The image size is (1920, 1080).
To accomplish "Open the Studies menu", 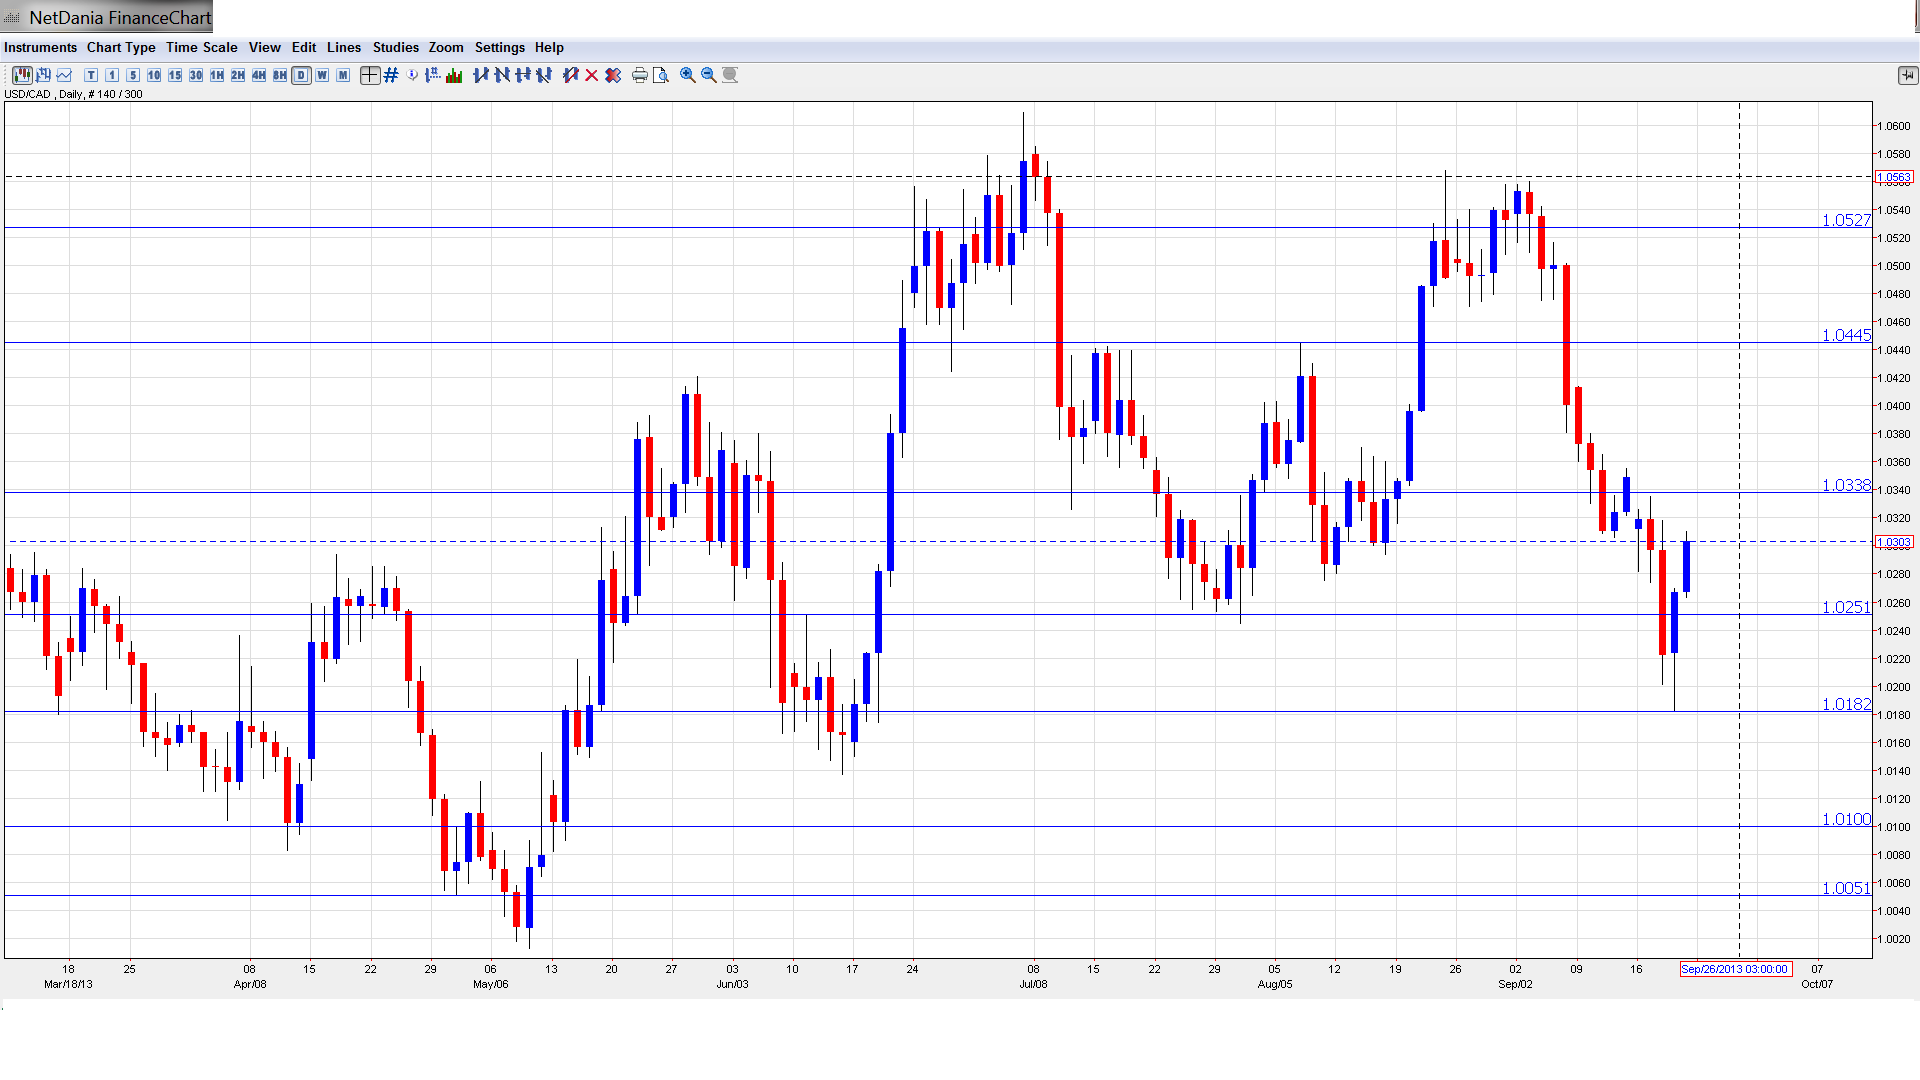I will coord(395,47).
